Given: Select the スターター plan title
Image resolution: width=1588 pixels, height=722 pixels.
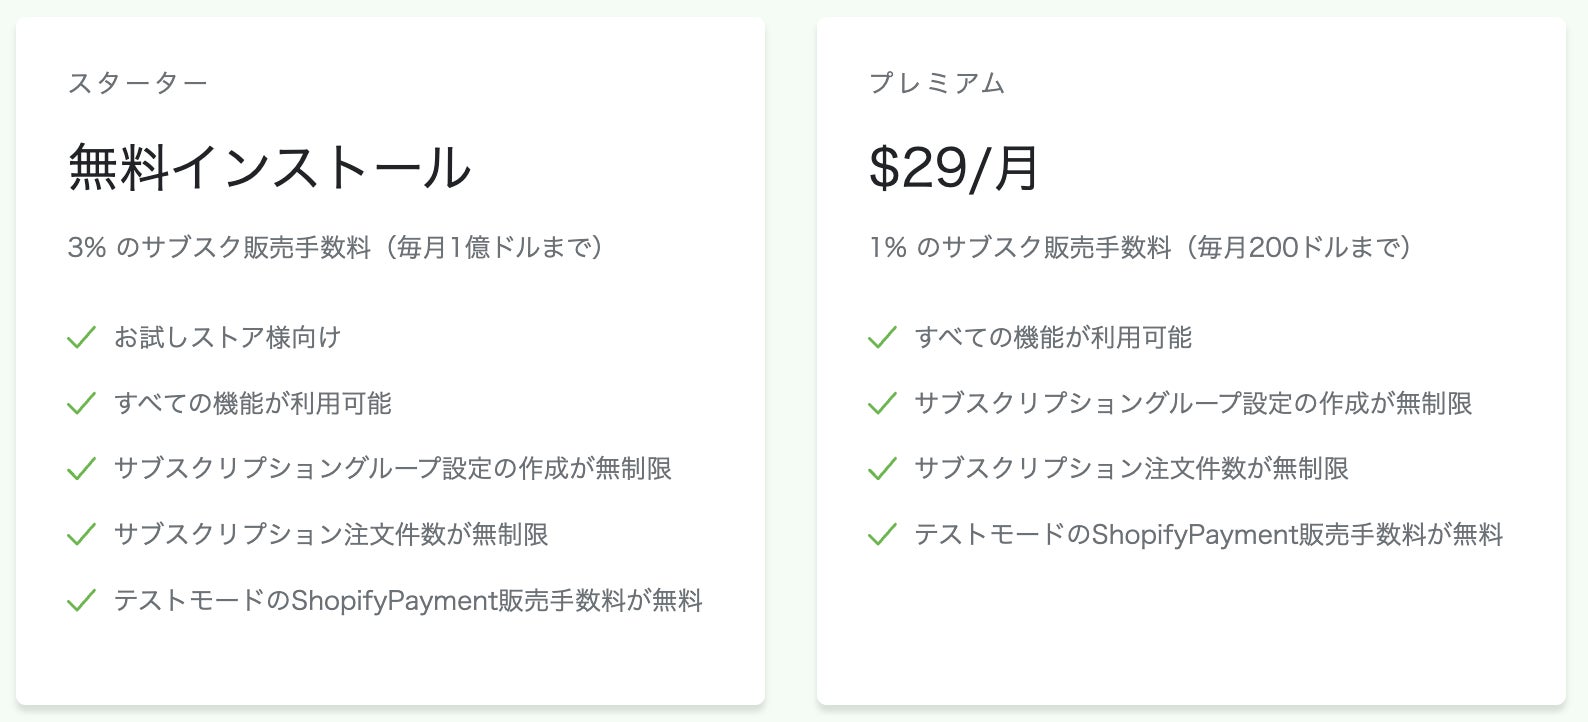Looking at the screenshot, I should click(138, 83).
